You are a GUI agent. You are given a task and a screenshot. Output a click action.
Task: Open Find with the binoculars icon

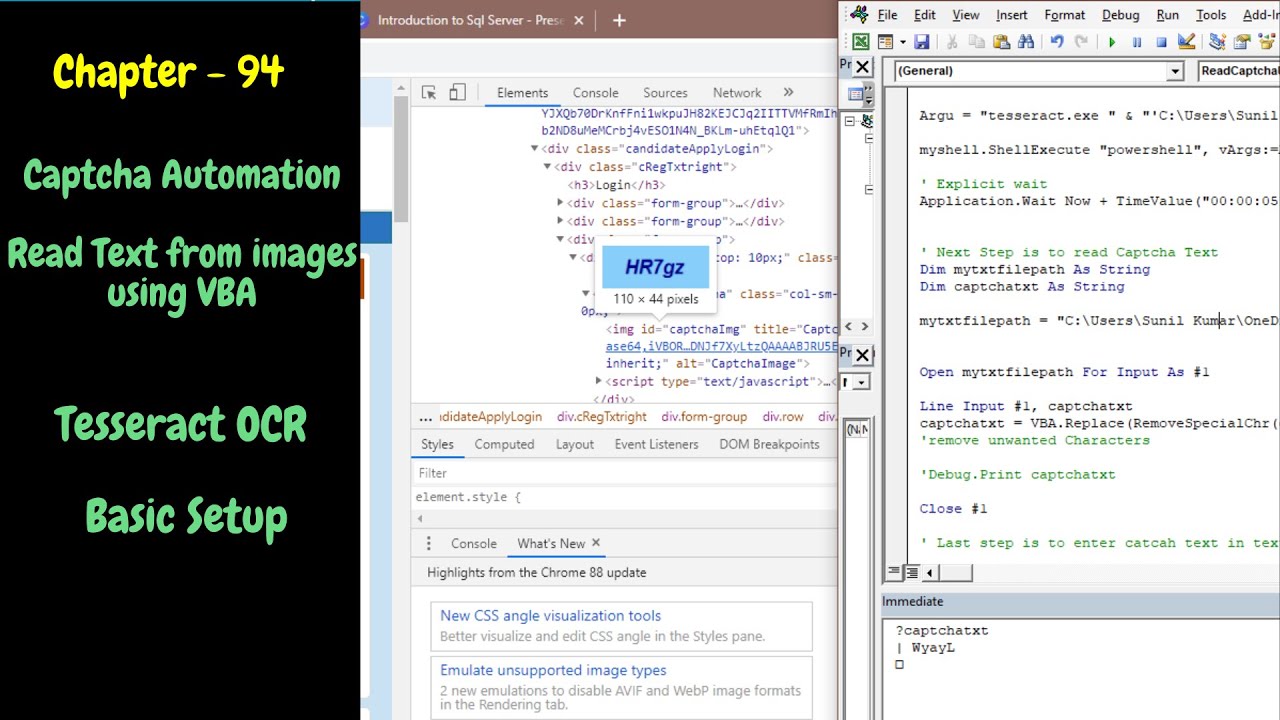[1025, 42]
